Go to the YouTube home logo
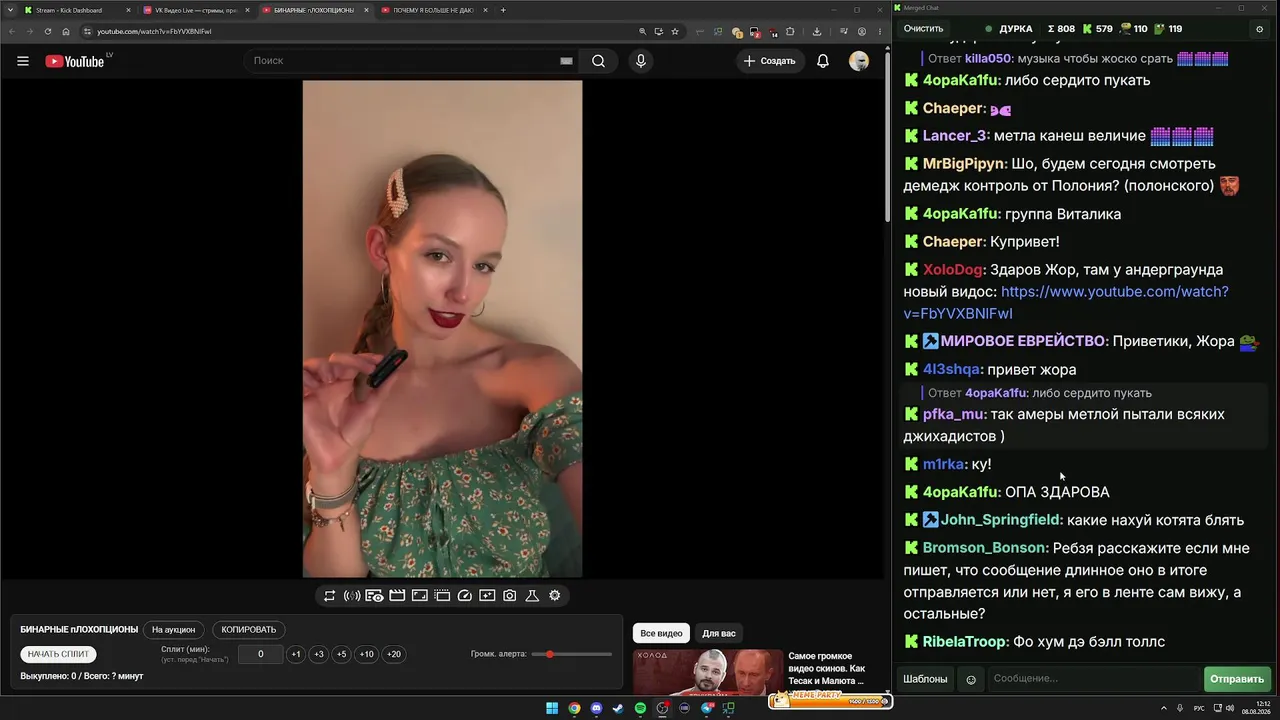Viewport: 1280px width, 720px height. tap(75, 61)
